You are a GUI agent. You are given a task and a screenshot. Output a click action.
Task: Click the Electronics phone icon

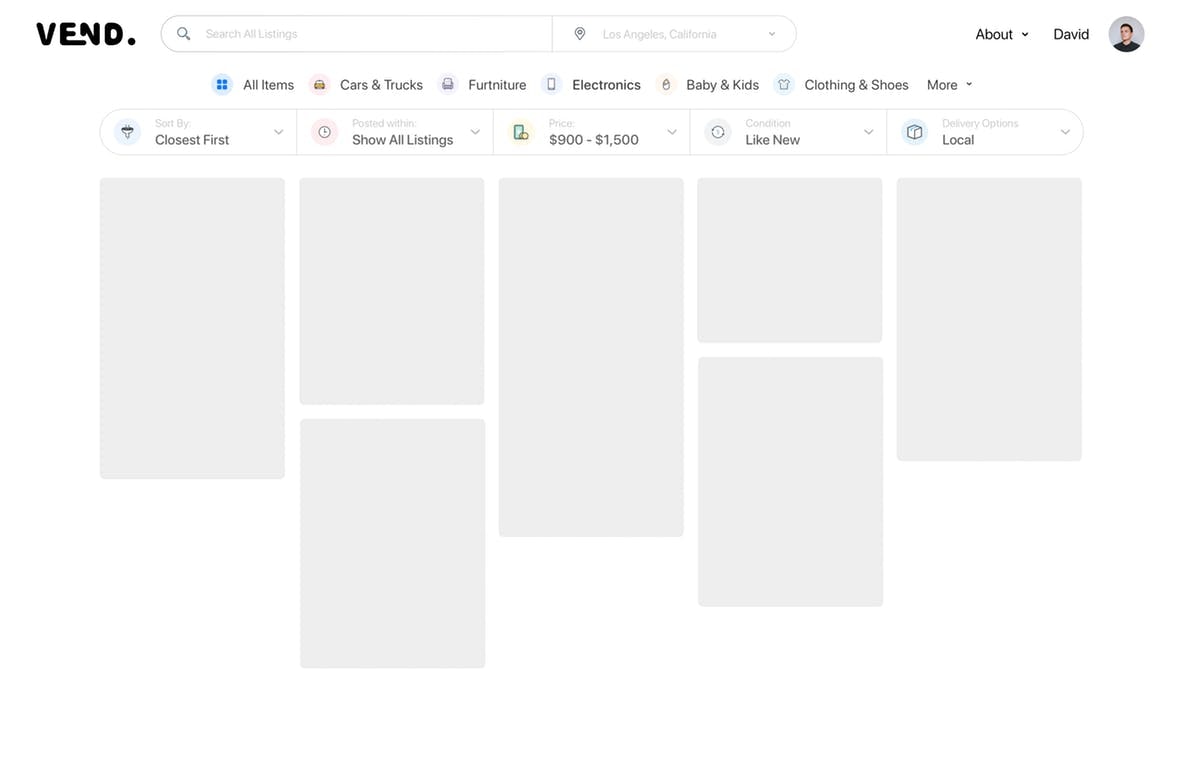[552, 84]
